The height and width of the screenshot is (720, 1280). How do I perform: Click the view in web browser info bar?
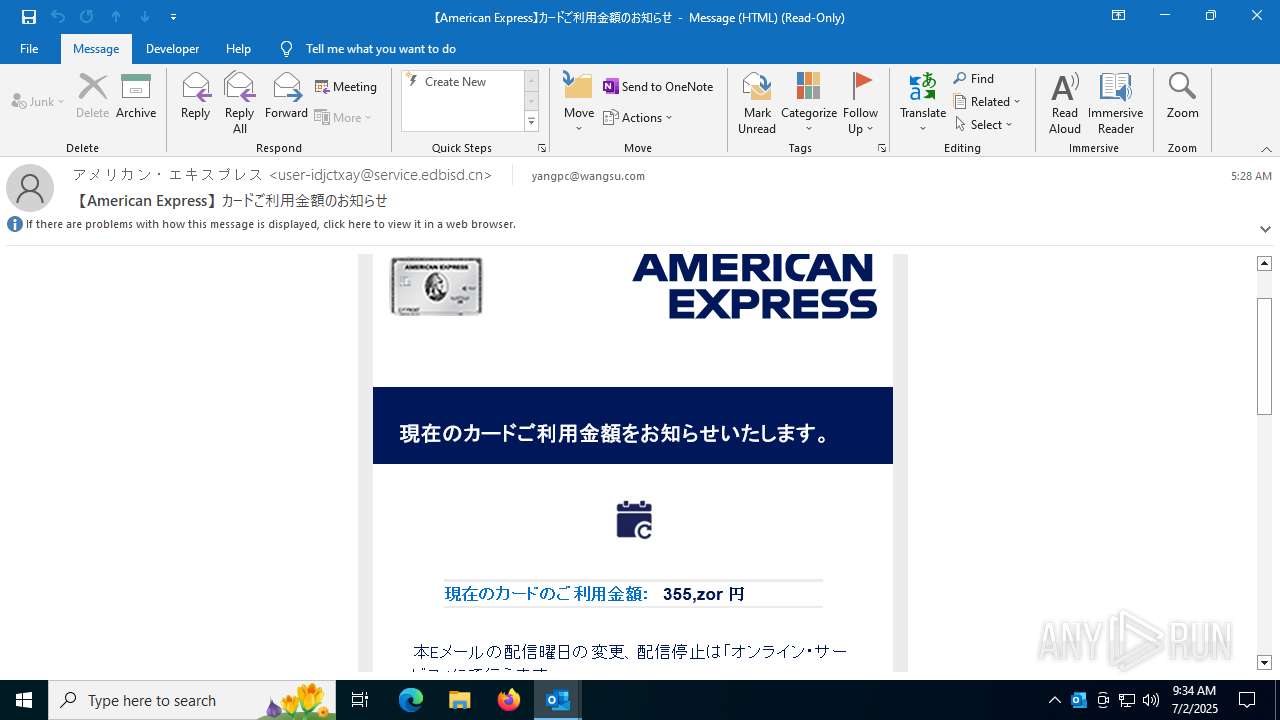point(271,224)
